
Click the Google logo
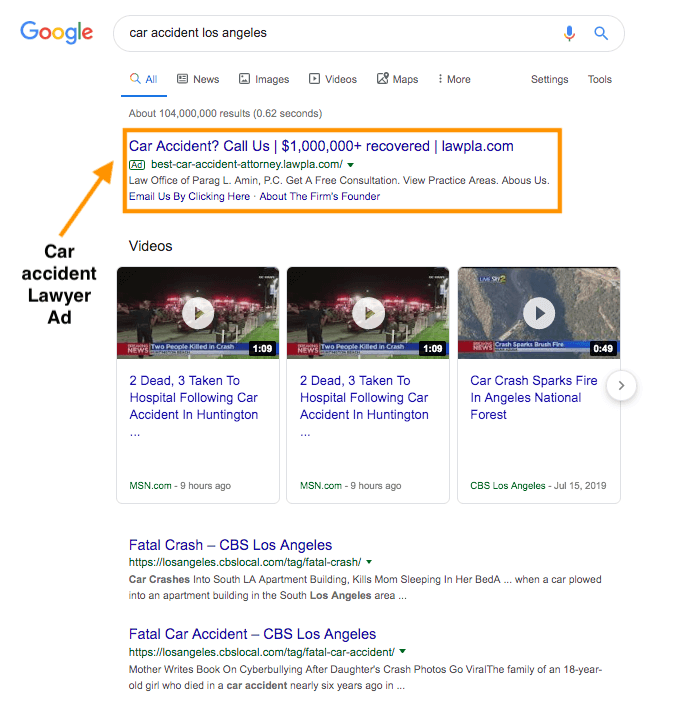(57, 33)
